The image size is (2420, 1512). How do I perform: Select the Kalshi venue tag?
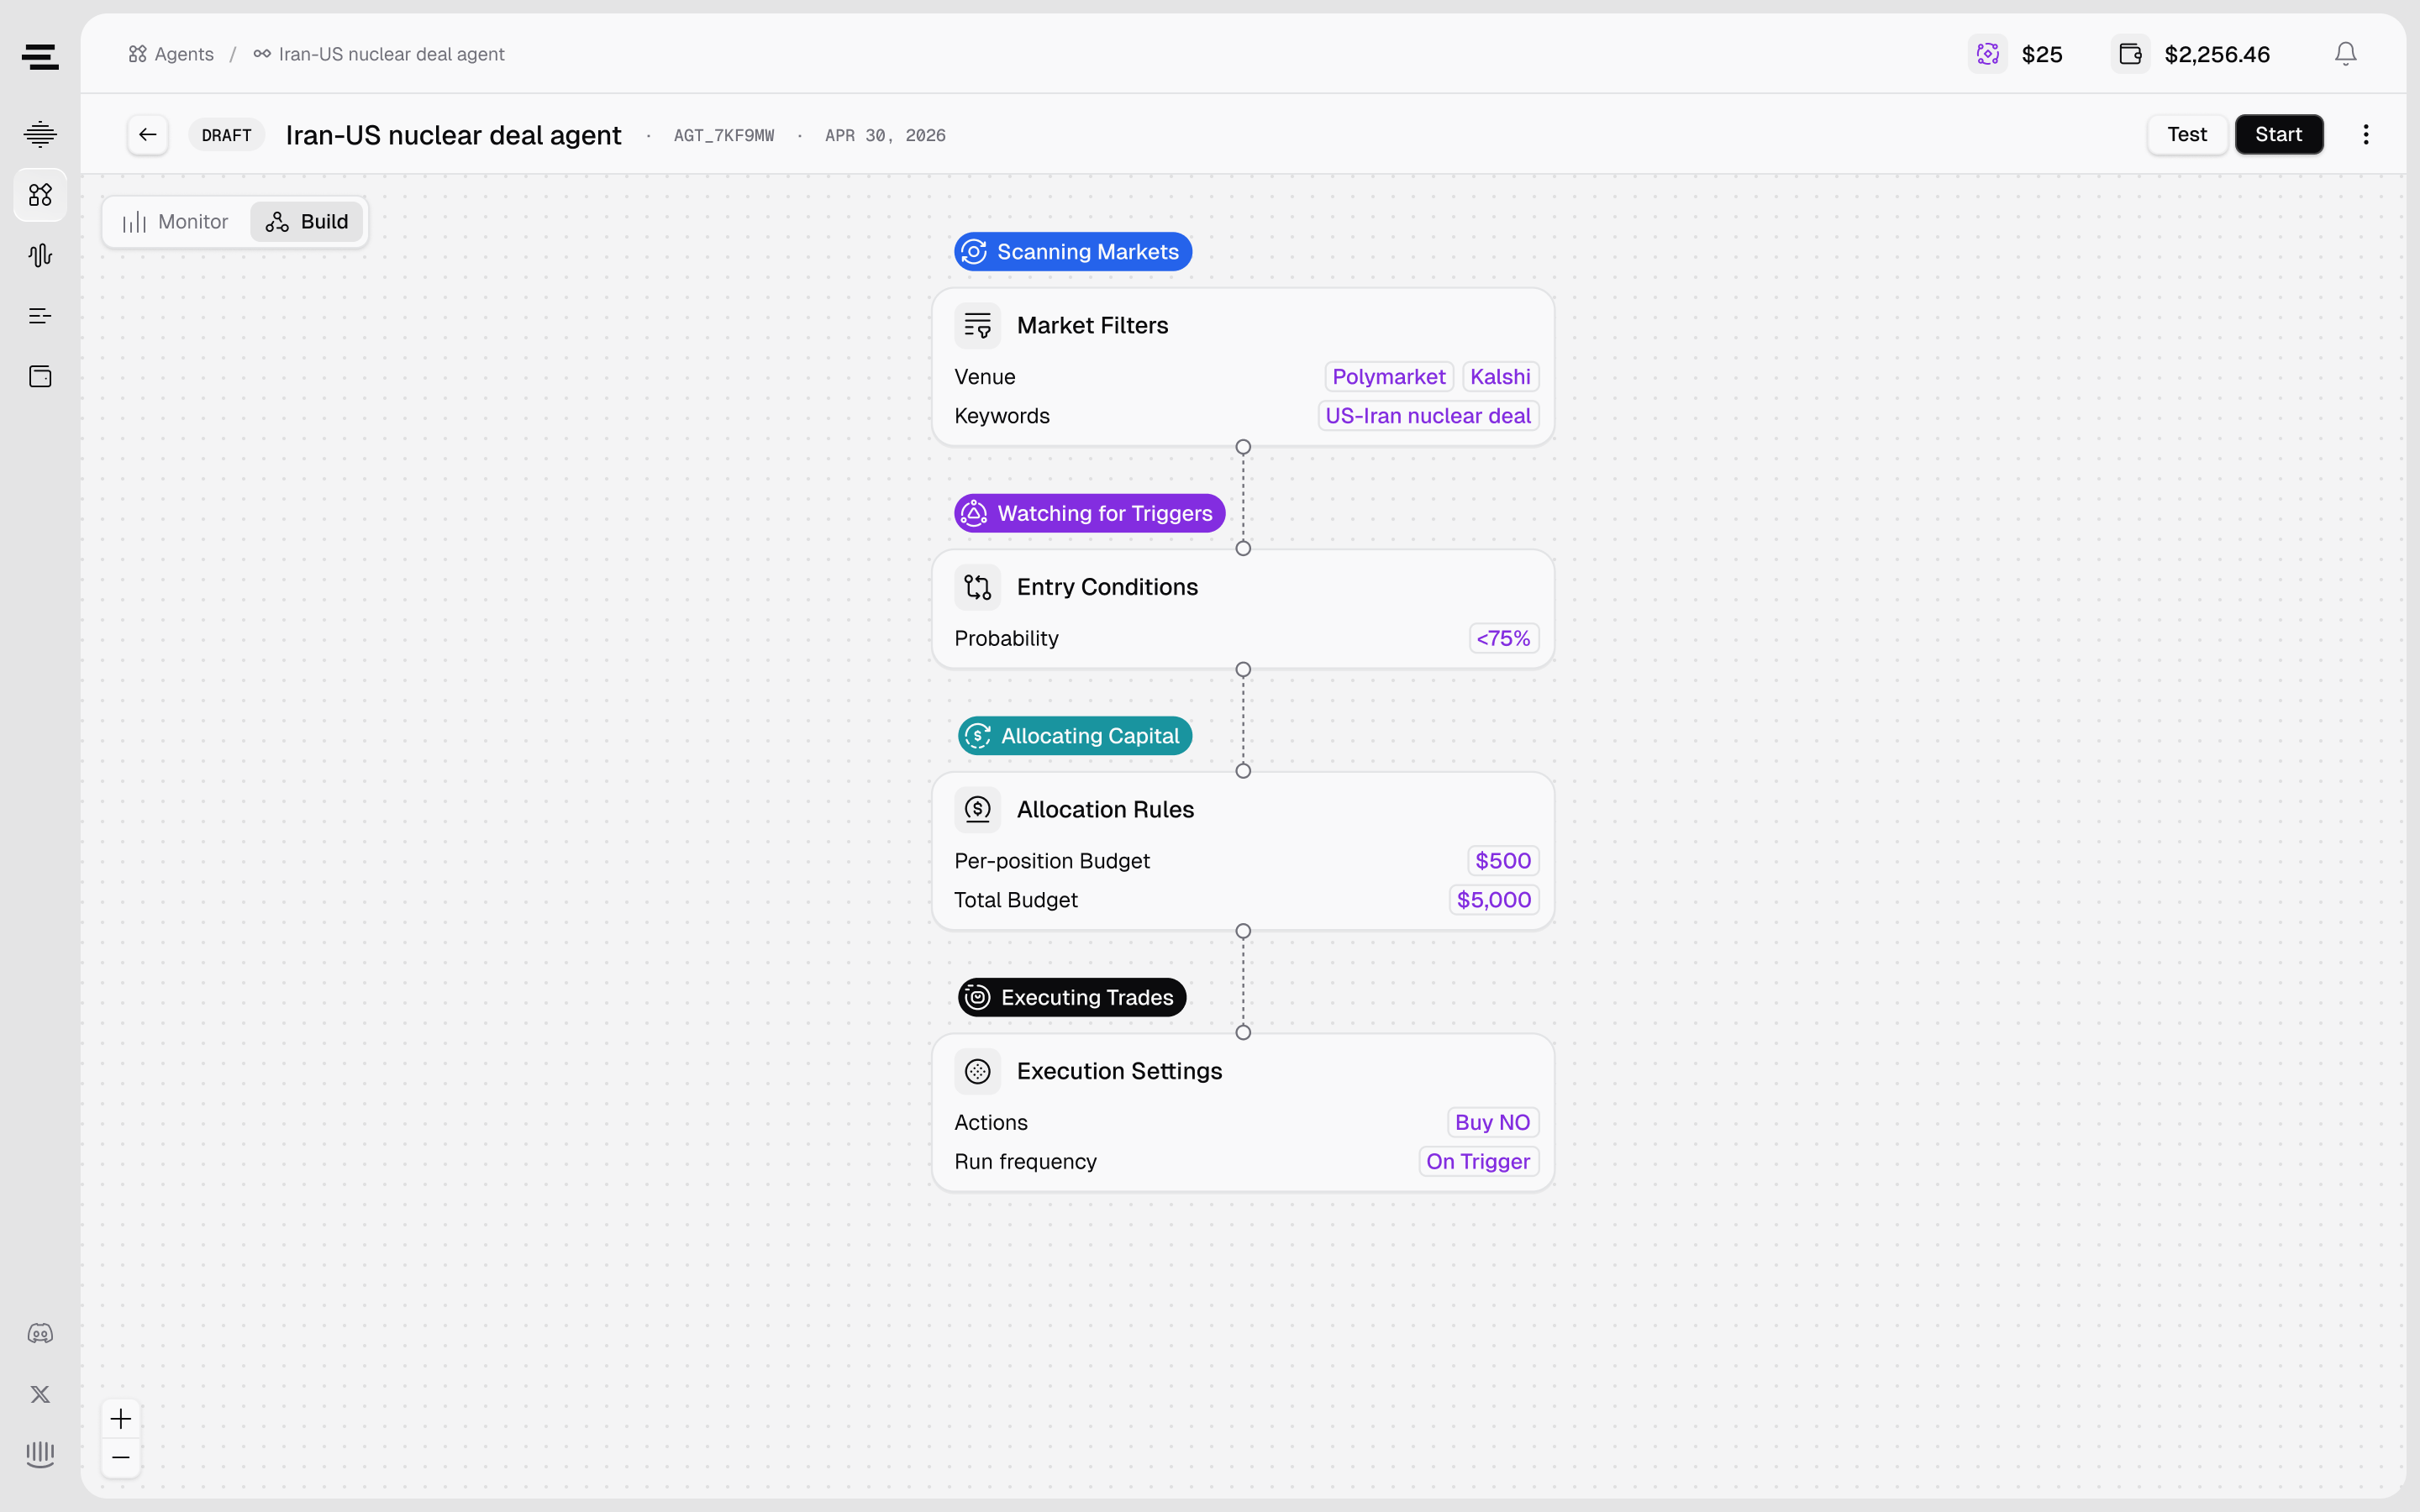(1500, 377)
